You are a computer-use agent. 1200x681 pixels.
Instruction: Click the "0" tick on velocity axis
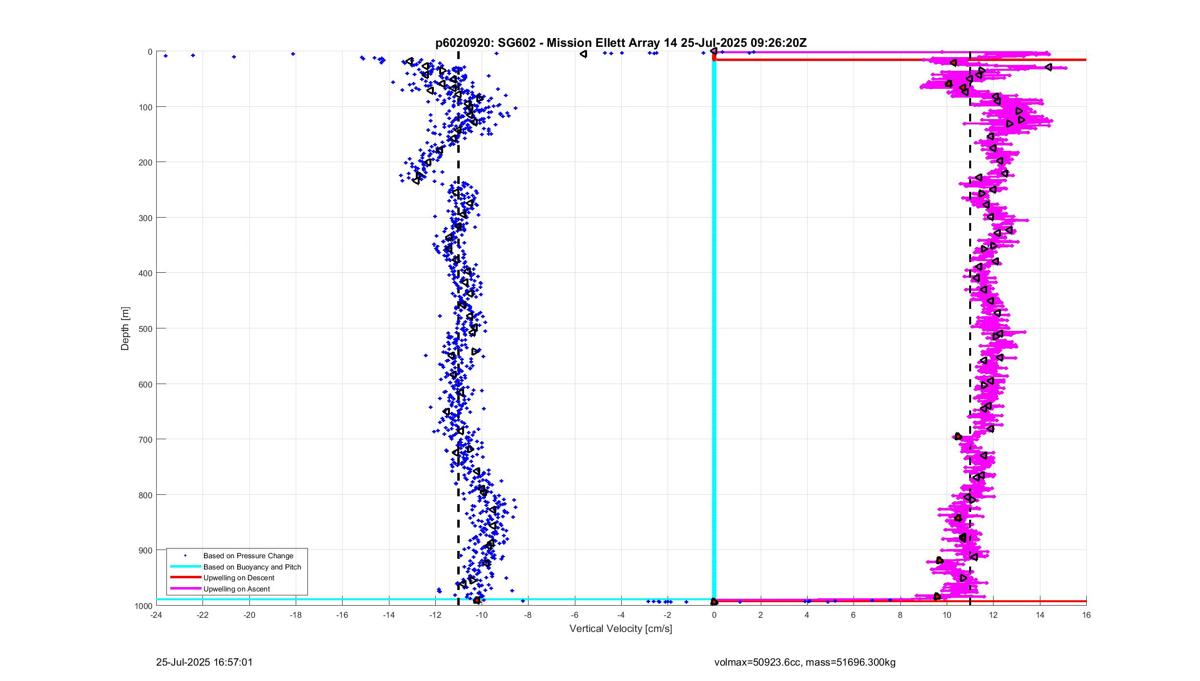pos(714,614)
